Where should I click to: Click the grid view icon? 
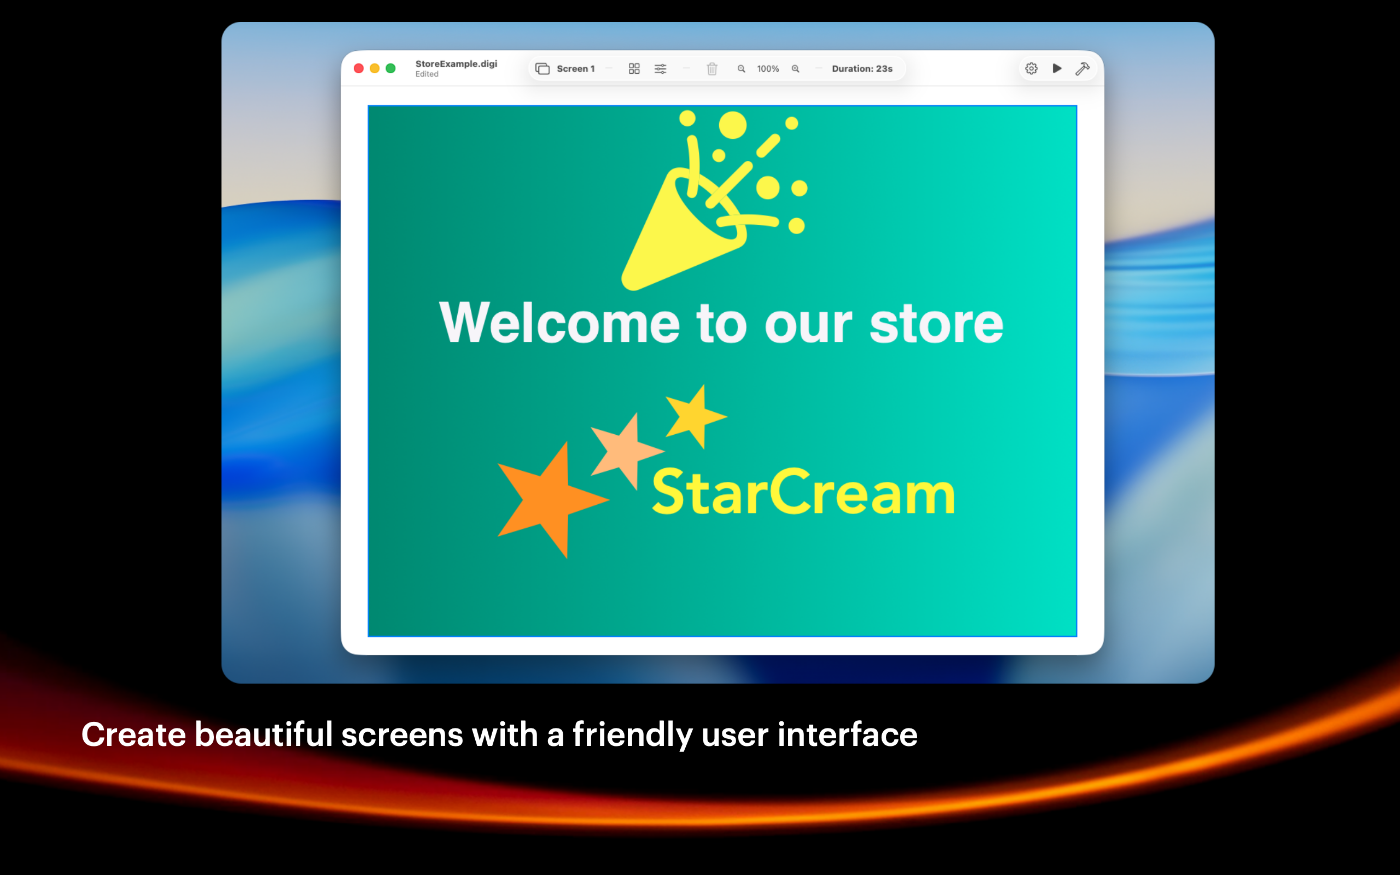tap(634, 69)
